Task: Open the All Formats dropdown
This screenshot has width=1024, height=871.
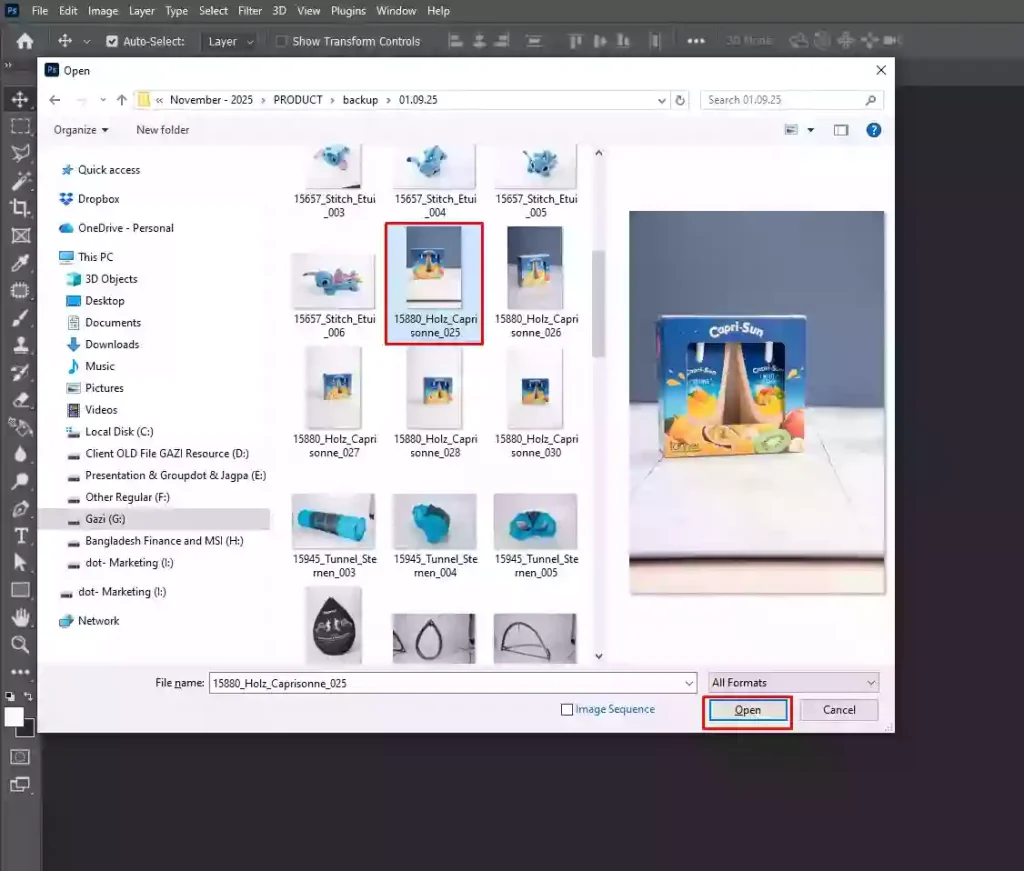Action: click(x=793, y=683)
